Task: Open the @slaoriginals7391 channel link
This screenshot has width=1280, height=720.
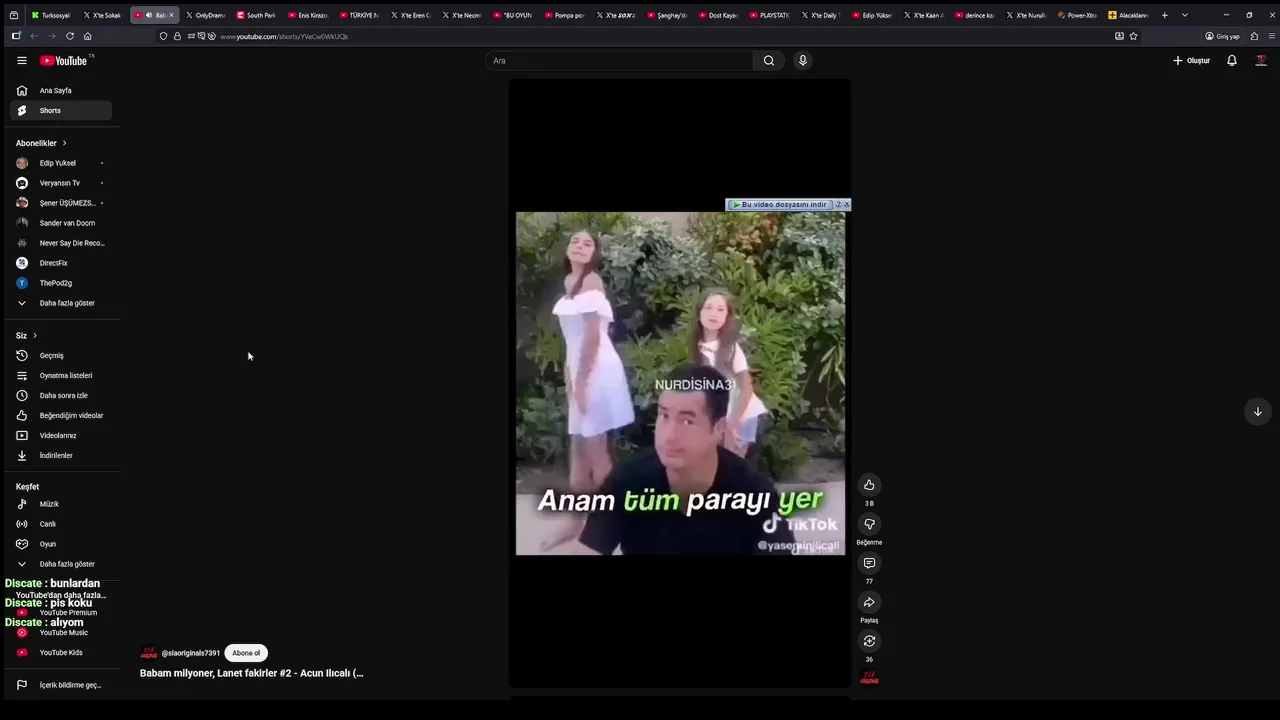Action: point(190,653)
